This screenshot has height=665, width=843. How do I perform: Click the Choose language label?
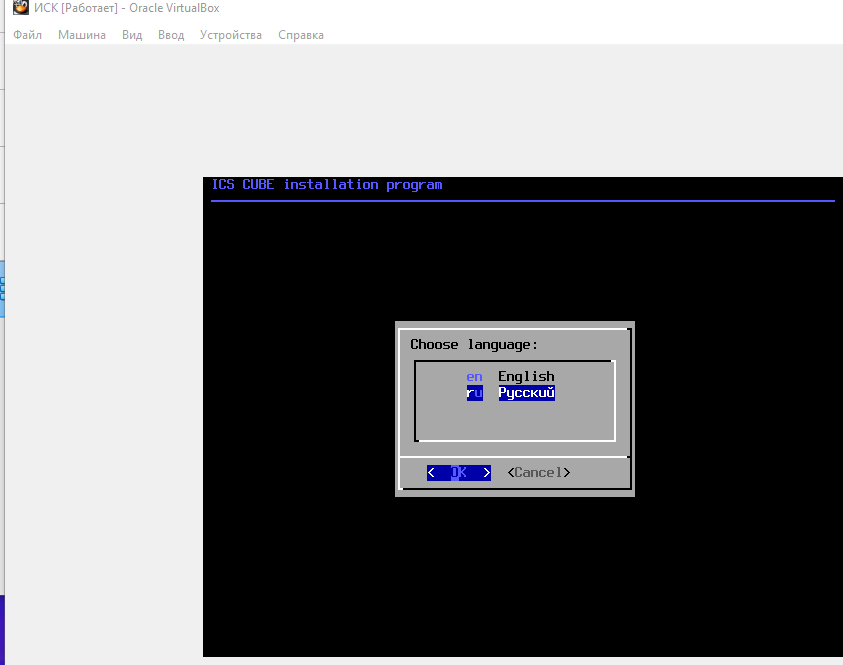[x=474, y=345]
